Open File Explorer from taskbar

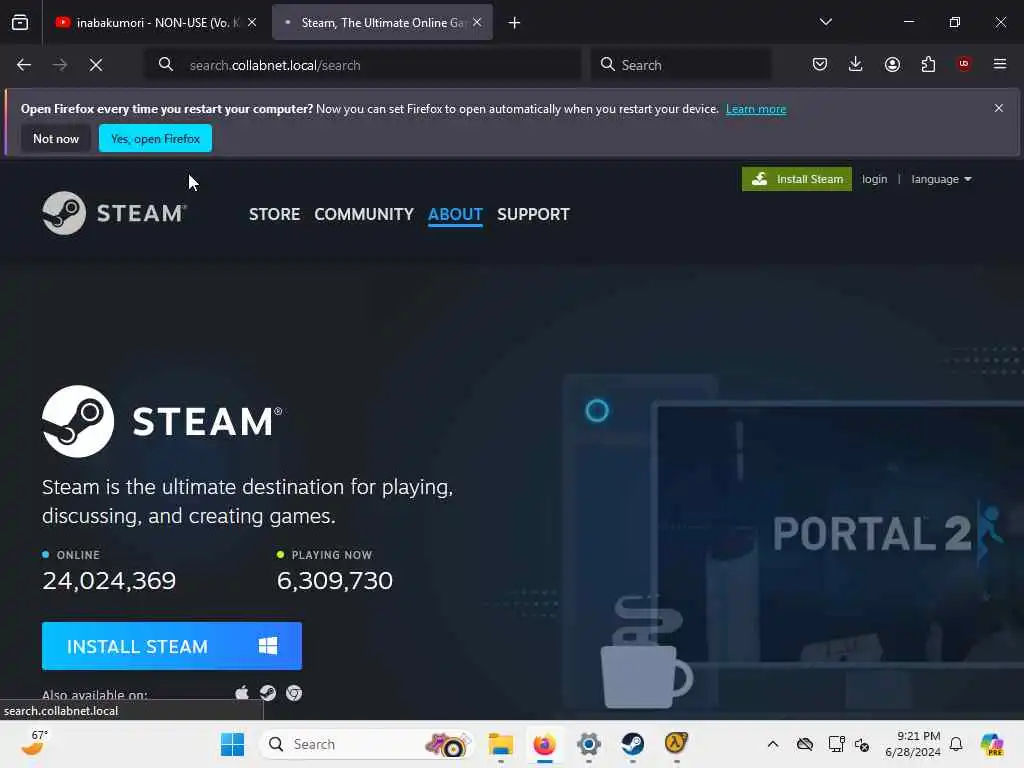[501, 744]
